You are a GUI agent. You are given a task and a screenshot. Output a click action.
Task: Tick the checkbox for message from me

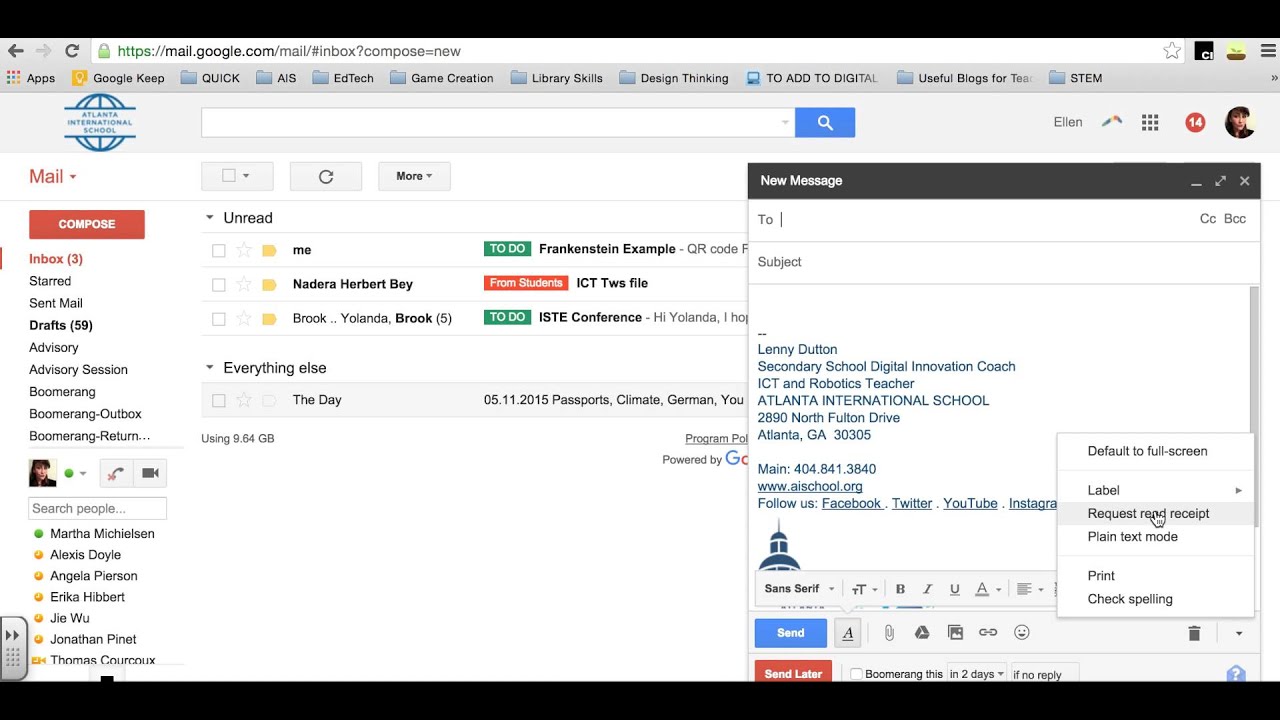[219, 250]
